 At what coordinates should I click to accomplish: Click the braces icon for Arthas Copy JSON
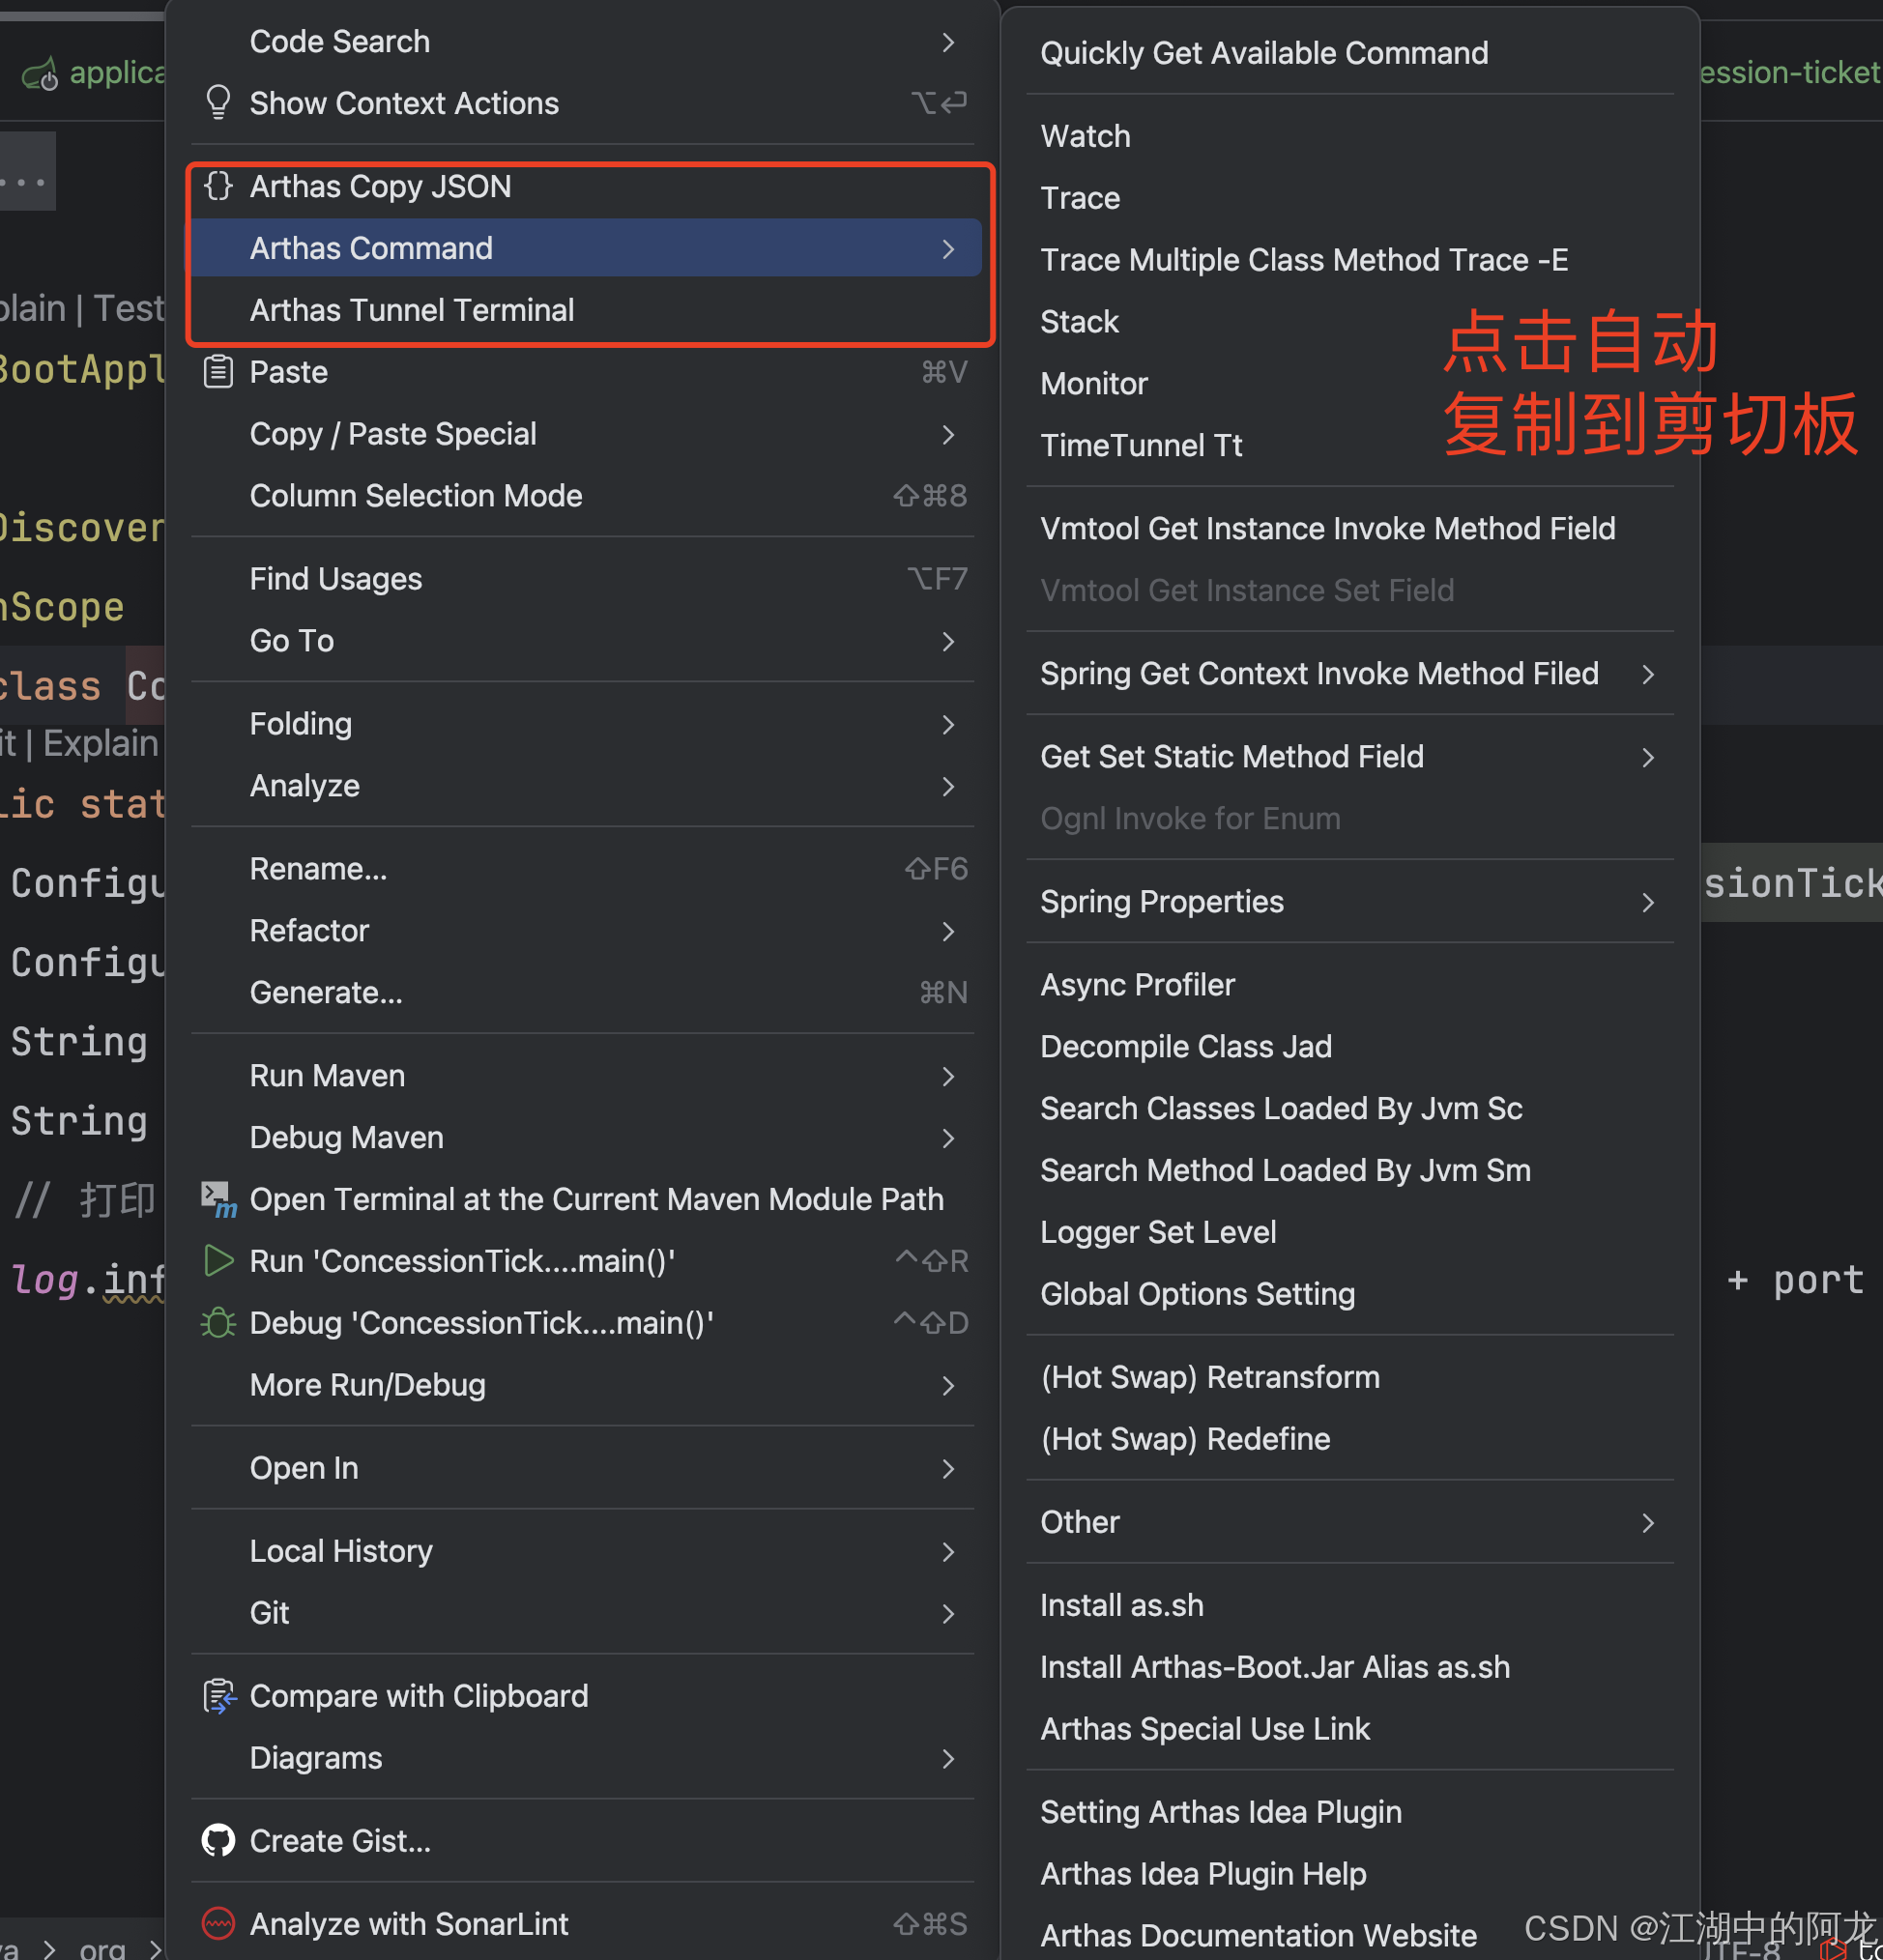(218, 186)
